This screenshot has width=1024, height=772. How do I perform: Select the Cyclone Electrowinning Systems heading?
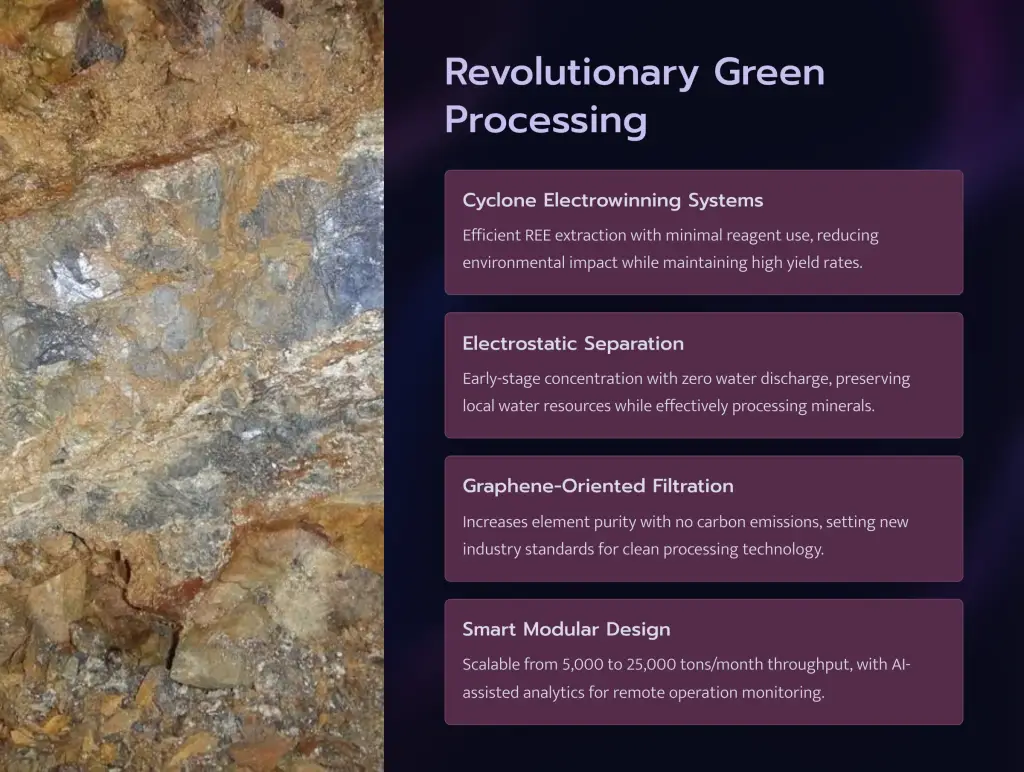click(x=613, y=201)
